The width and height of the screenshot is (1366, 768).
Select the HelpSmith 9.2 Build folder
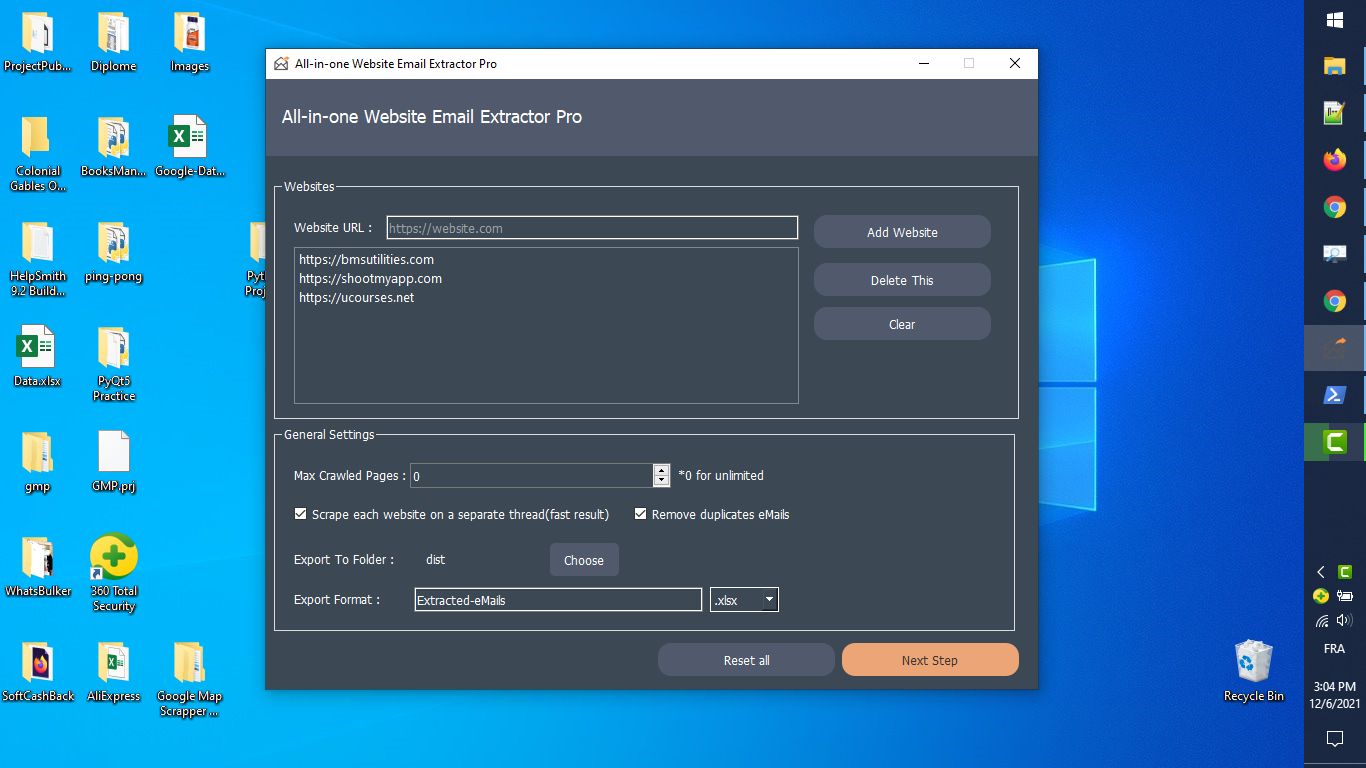38,259
